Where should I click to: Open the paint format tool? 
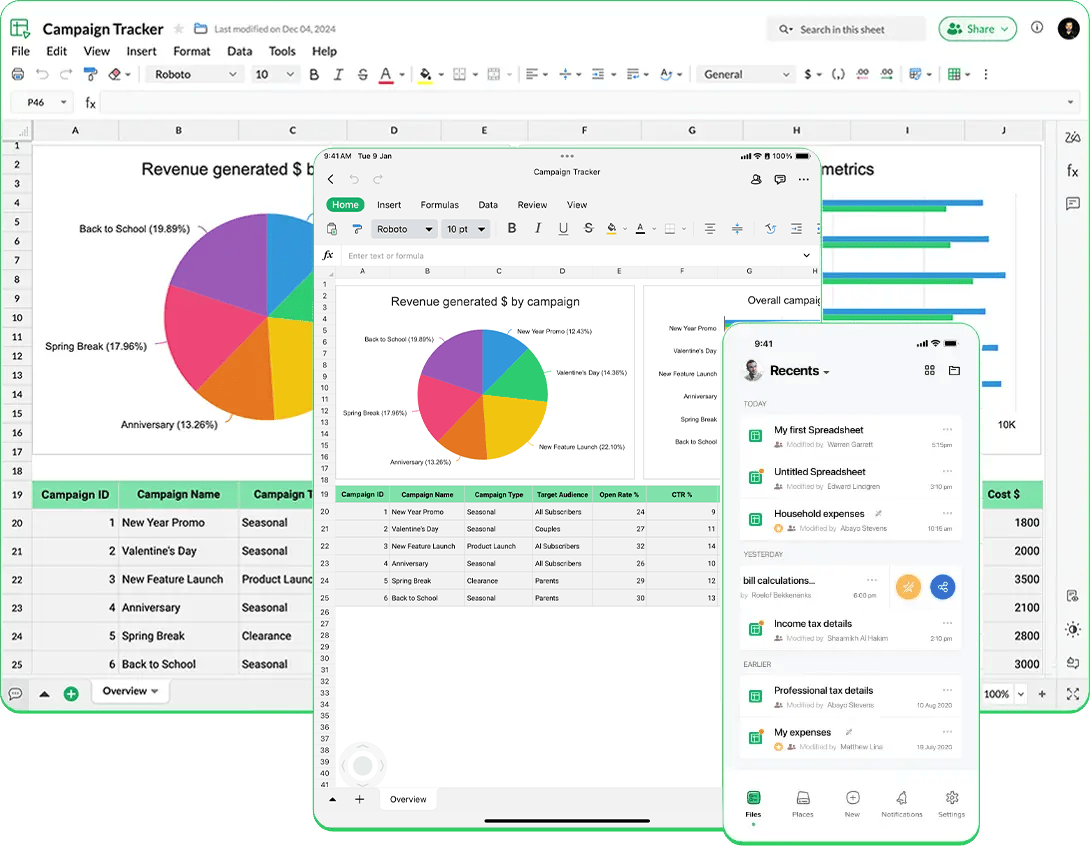click(x=89, y=74)
